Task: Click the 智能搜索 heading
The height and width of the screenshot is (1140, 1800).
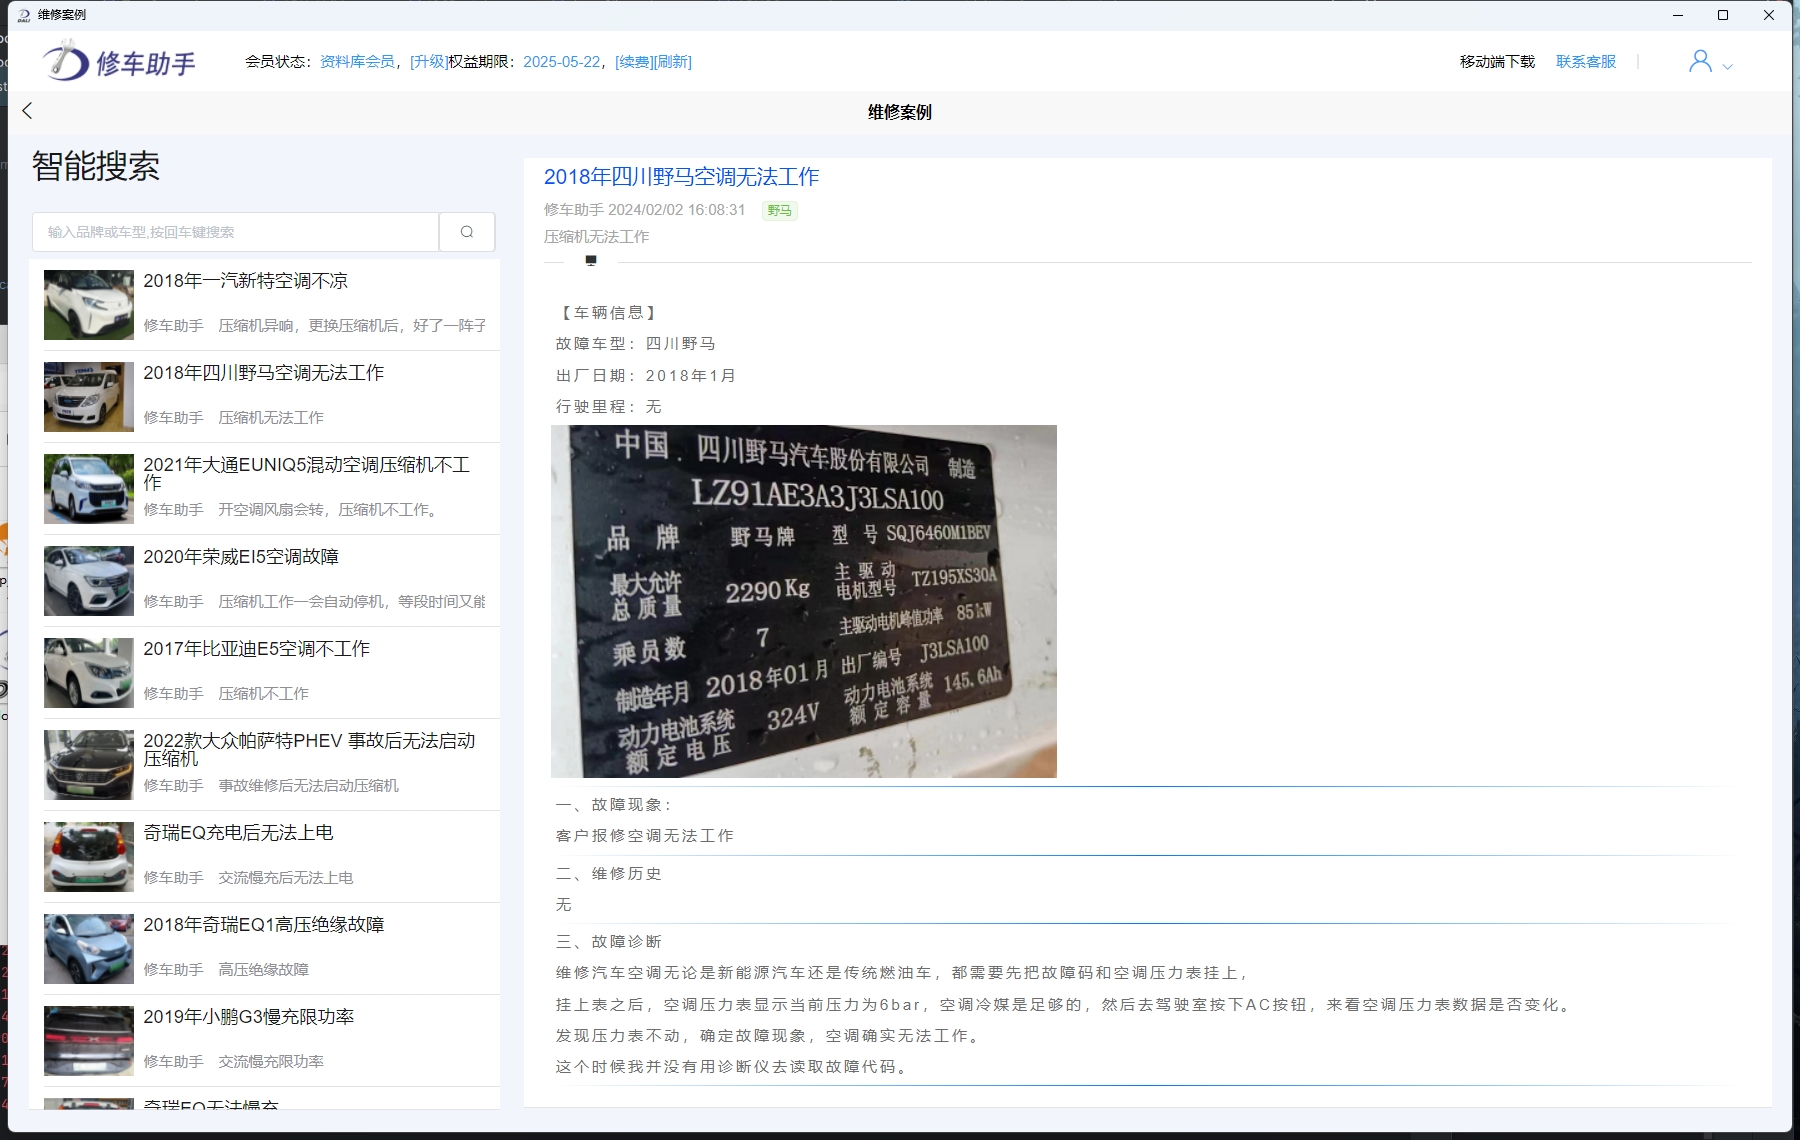Action: (x=96, y=166)
